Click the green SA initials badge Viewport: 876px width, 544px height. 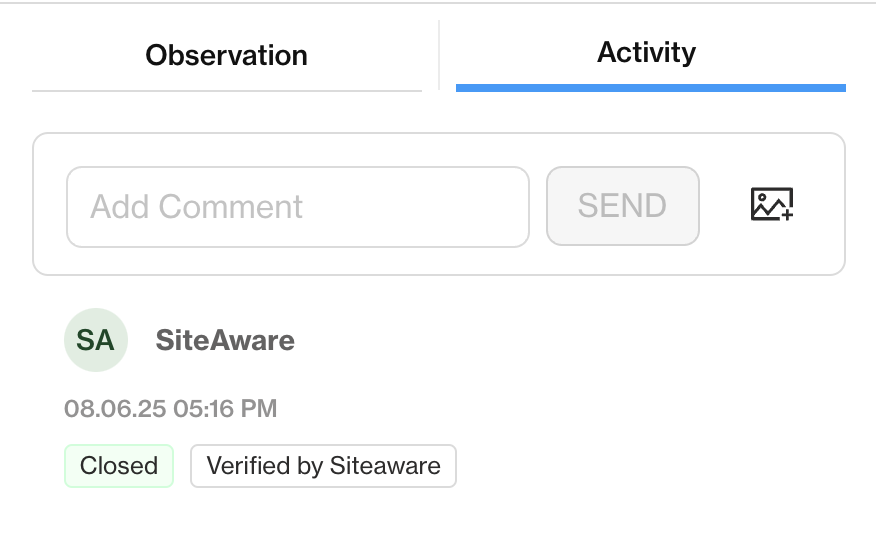point(96,340)
